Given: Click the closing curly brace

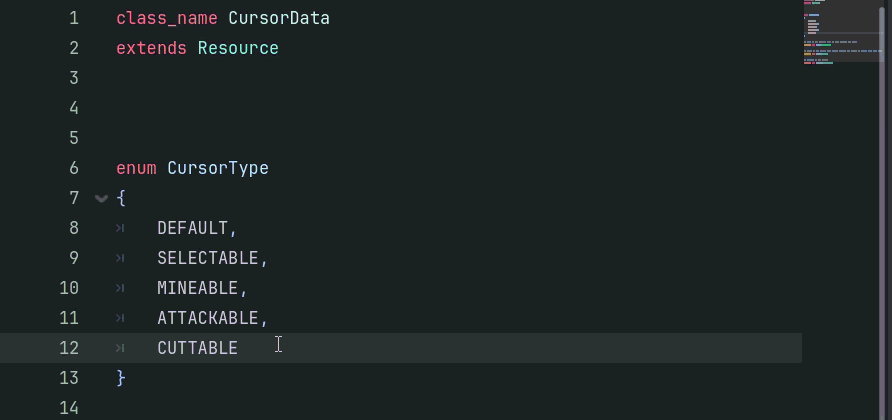Looking at the screenshot, I should tap(121, 378).
